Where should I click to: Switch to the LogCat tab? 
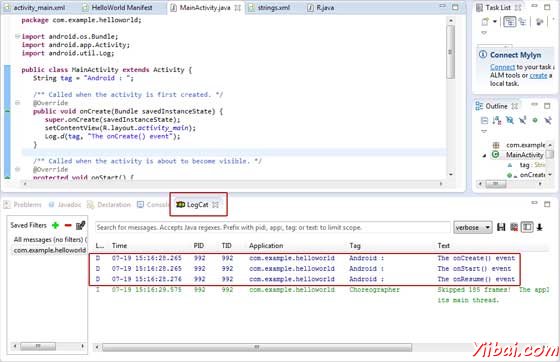click(197, 205)
